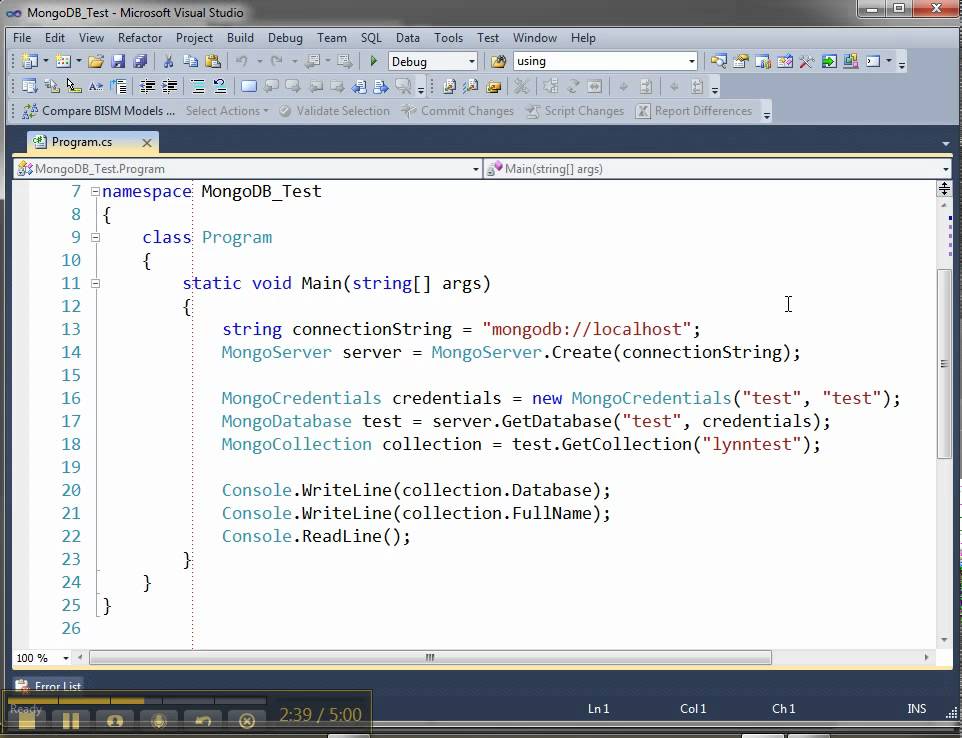Open the Properties Window toolbar icon
The image size is (962, 738).
coord(741,61)
